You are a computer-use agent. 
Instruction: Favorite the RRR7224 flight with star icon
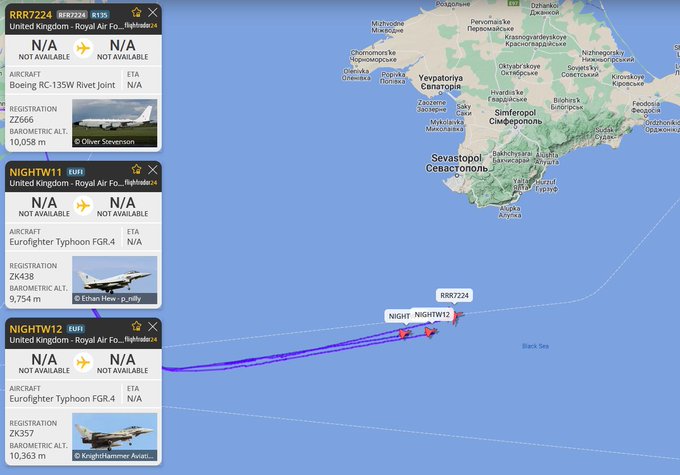point(137,12)
